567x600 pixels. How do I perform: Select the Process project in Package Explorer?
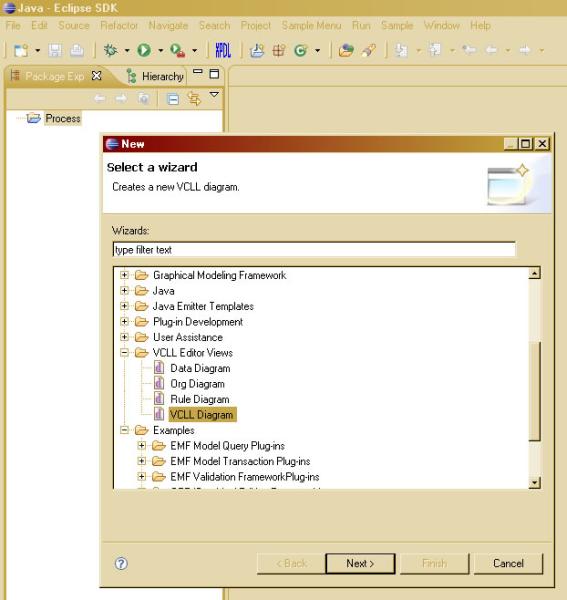click(x=63, y=118)
